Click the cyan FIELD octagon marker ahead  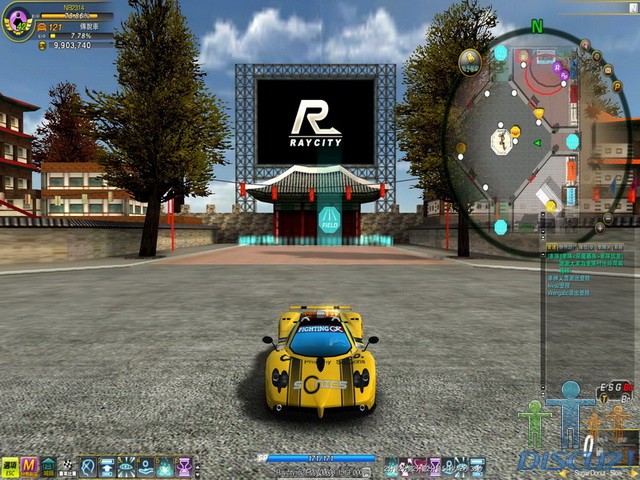click(x=329, y=220)
